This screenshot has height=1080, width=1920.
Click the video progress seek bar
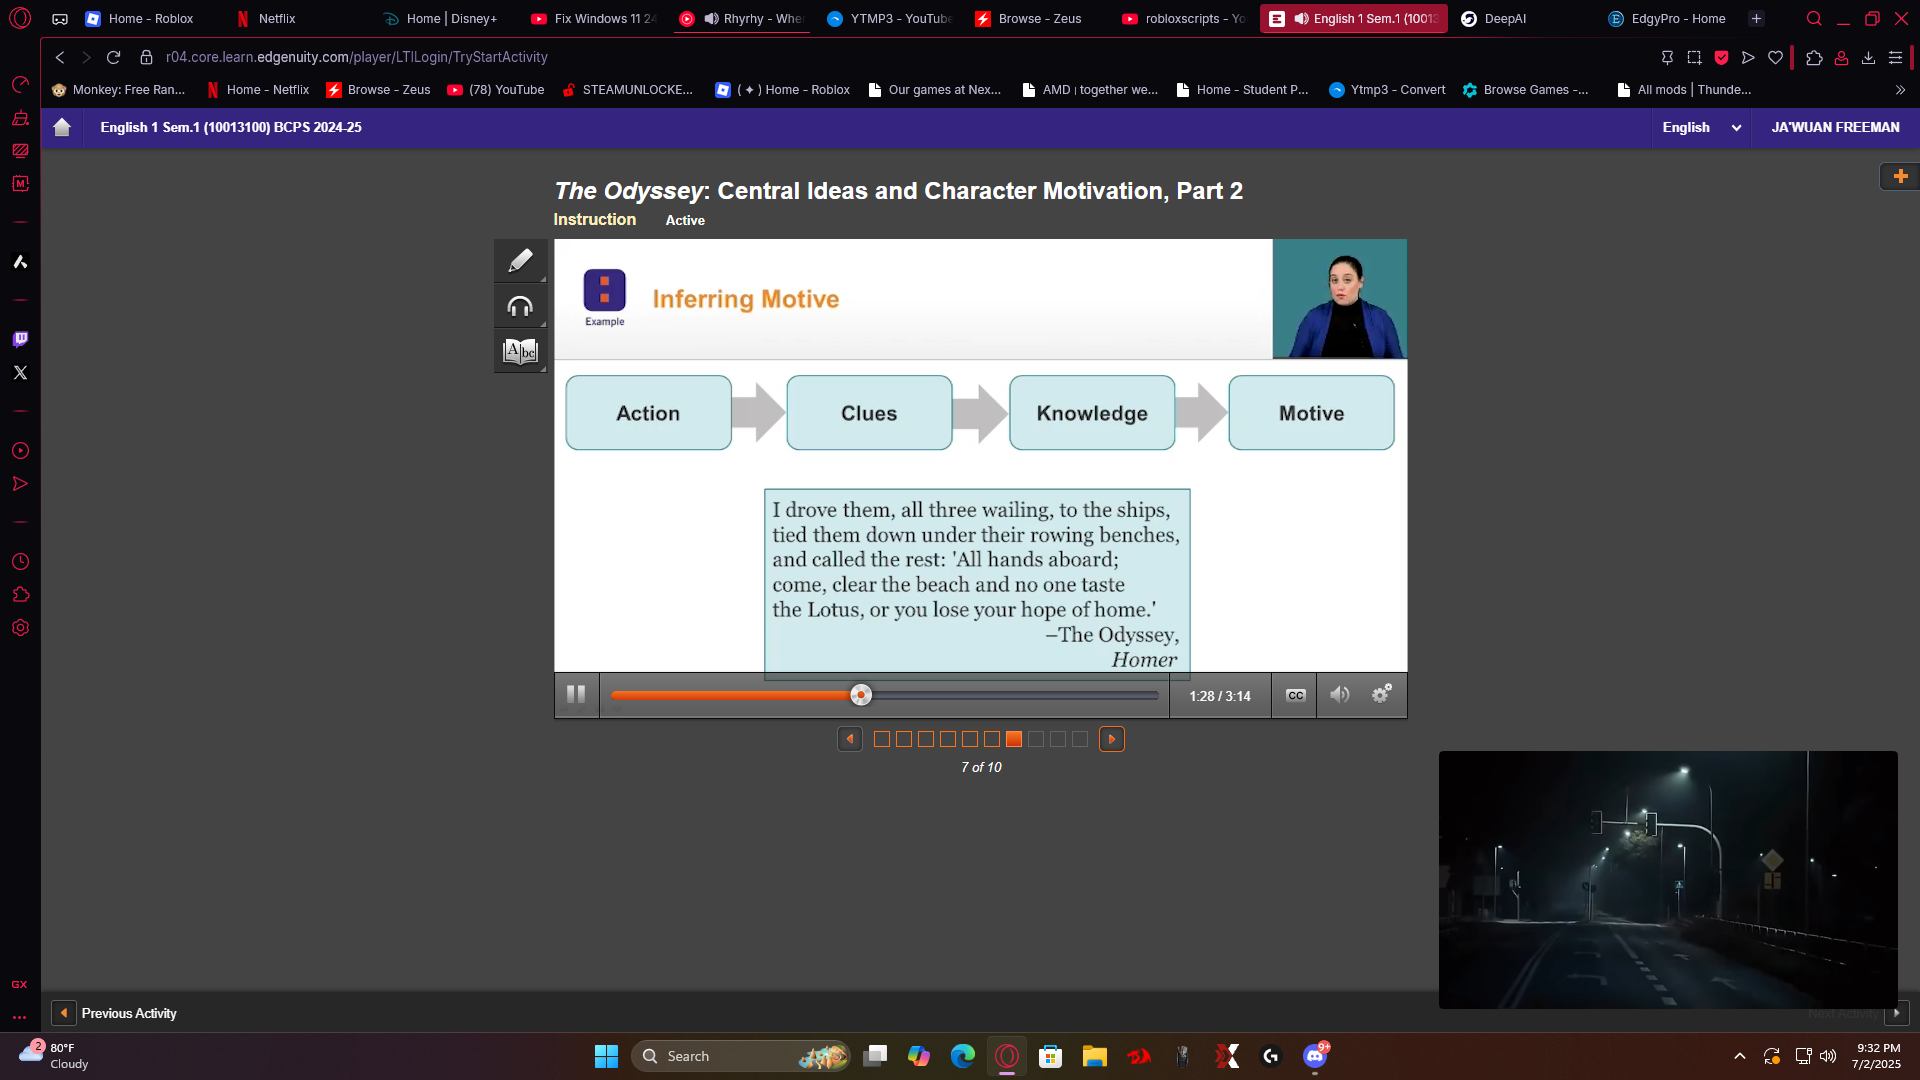click(885, 695)
